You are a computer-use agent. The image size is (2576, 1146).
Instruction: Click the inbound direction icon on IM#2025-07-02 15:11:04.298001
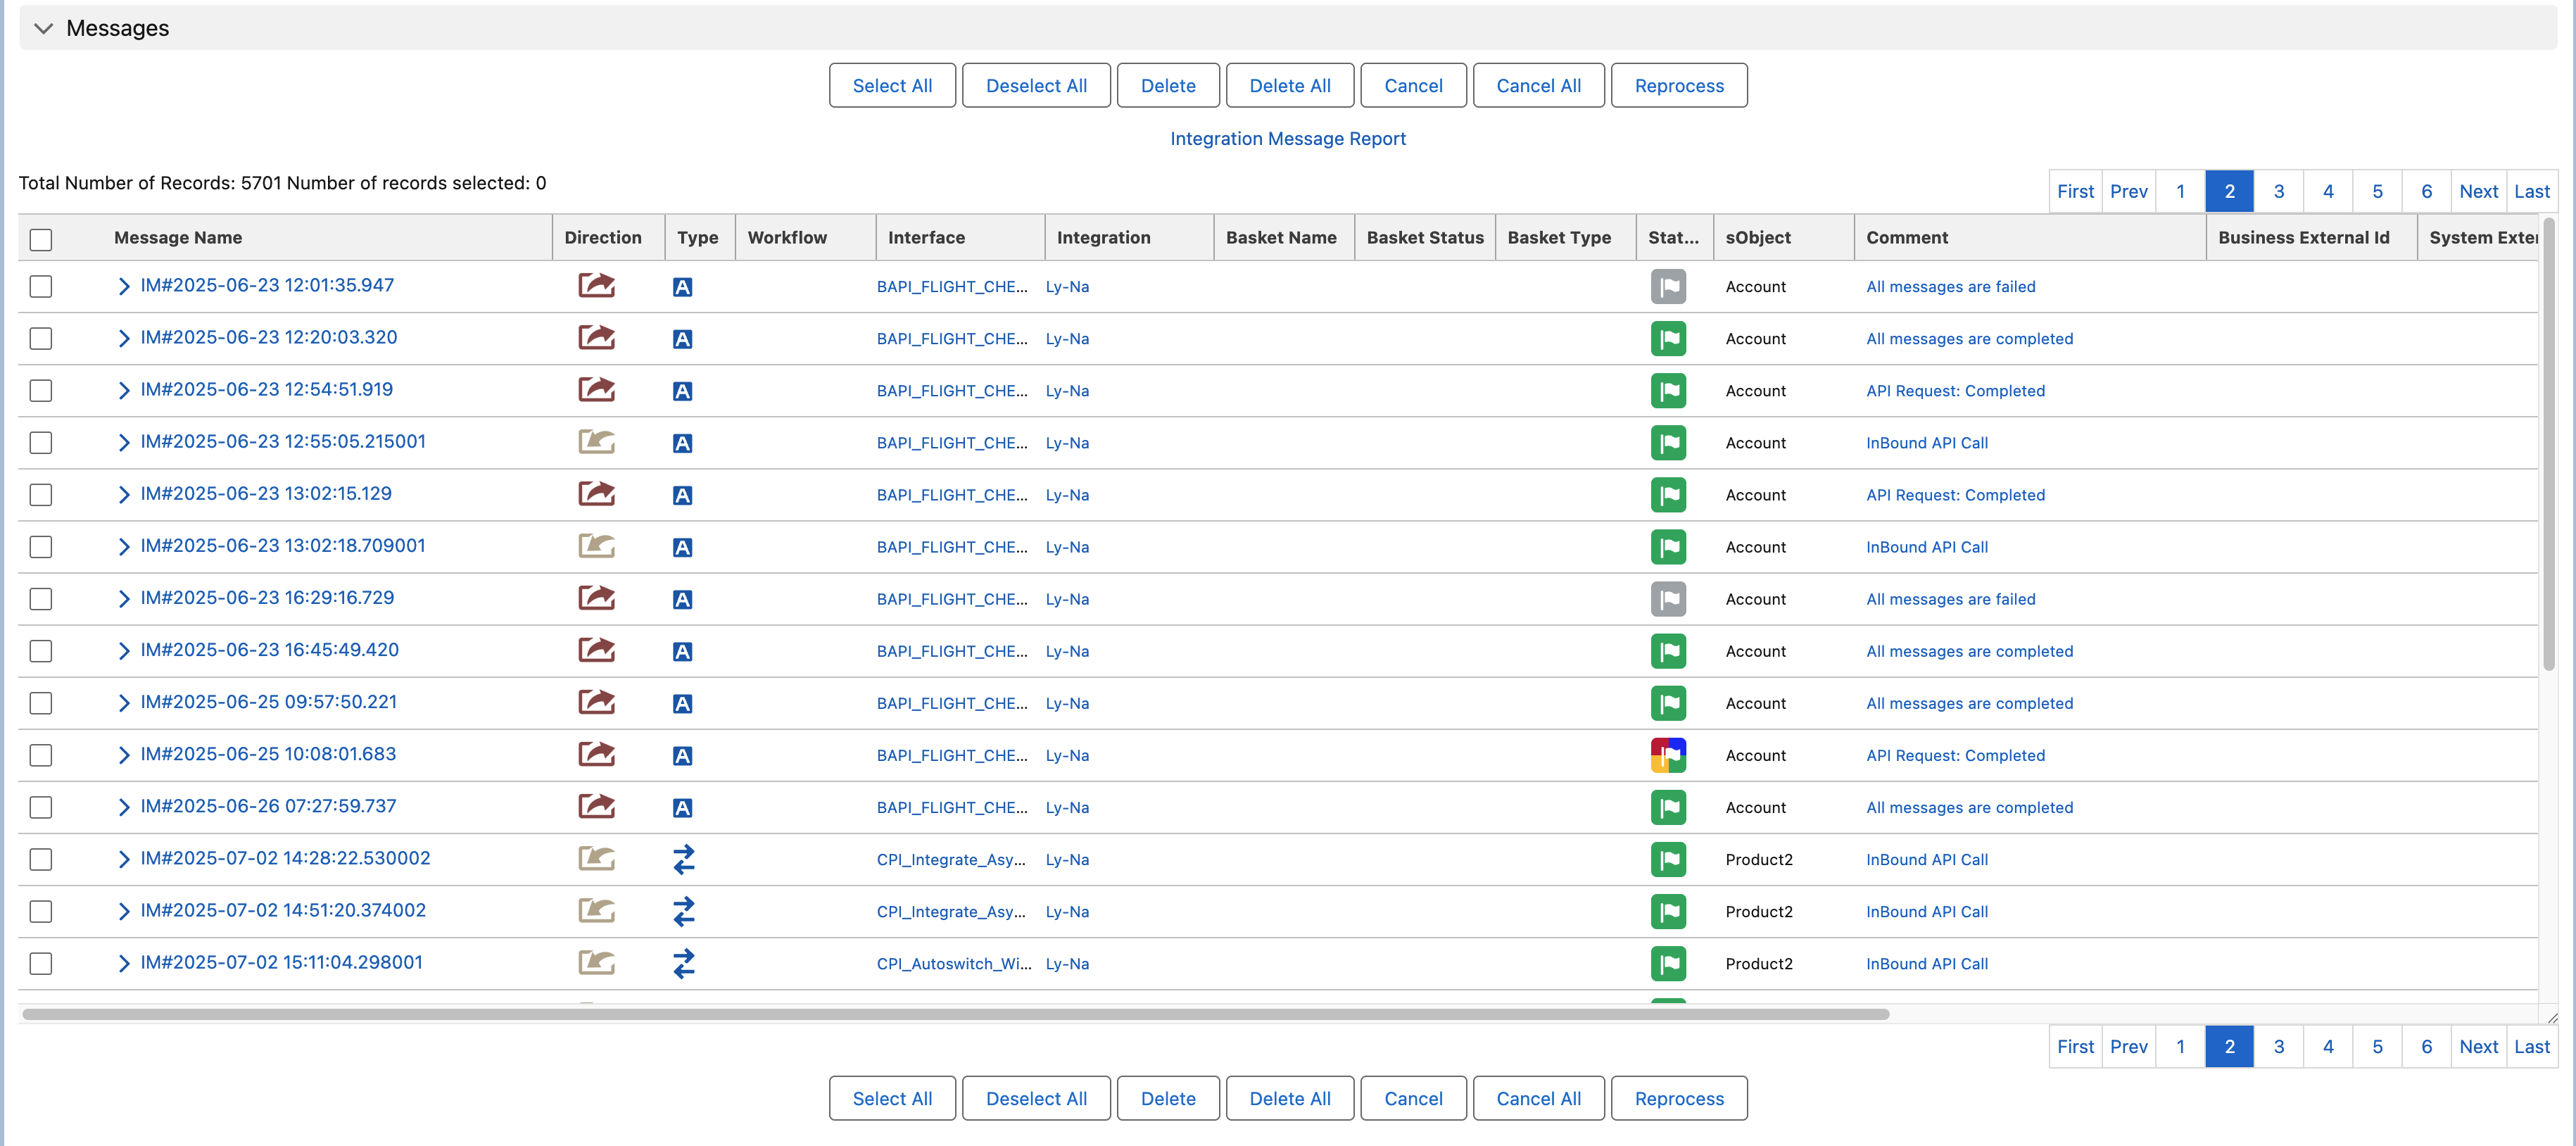596,963
